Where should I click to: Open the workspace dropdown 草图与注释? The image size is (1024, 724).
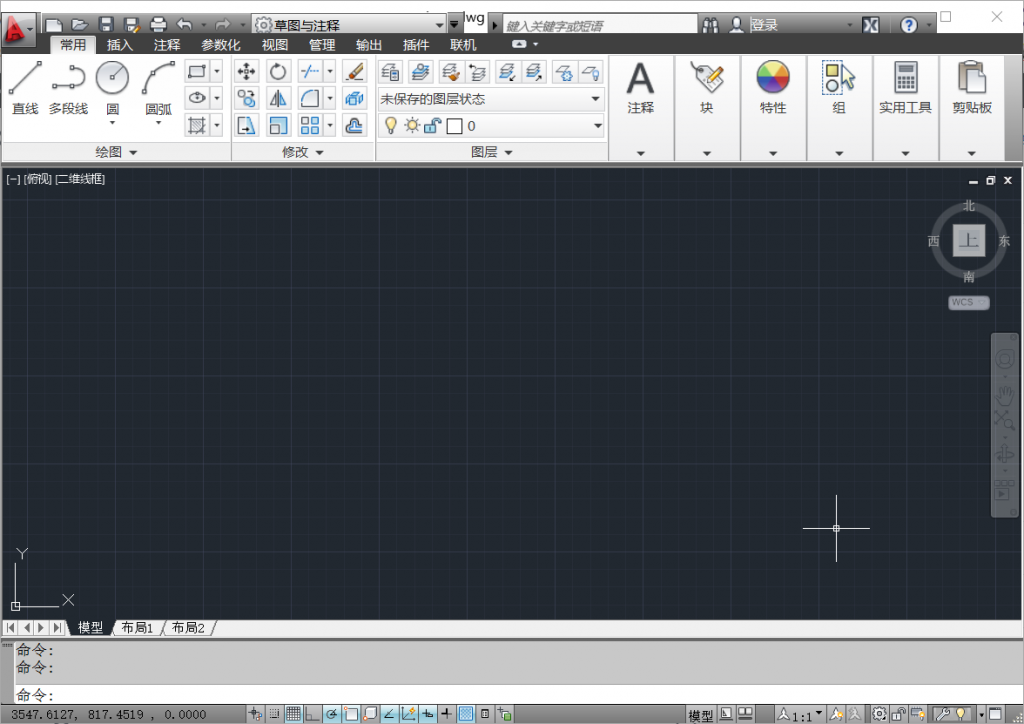pos(350,25)
